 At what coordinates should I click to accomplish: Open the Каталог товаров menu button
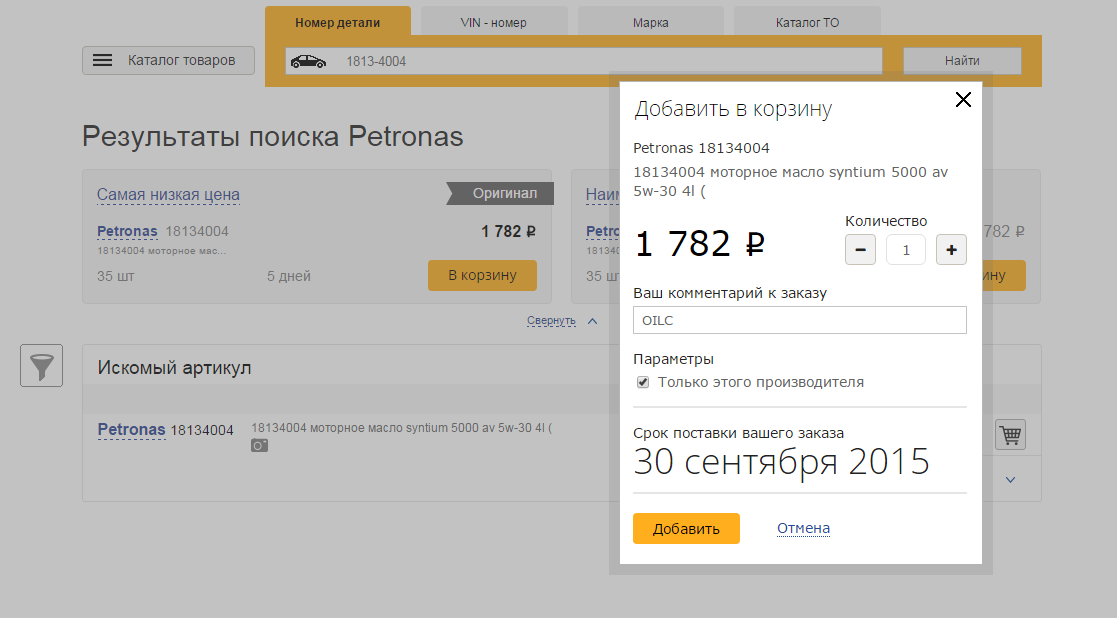point(168,61)
